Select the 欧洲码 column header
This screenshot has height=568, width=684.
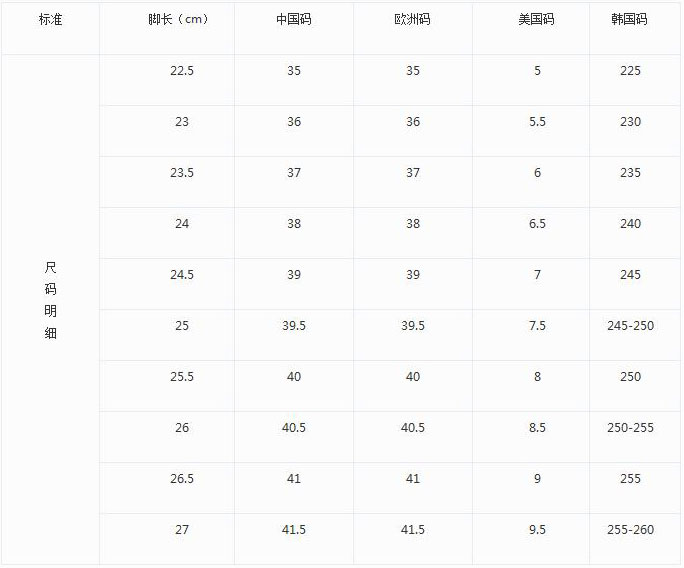pyautogui.click(x=413, y=20)
